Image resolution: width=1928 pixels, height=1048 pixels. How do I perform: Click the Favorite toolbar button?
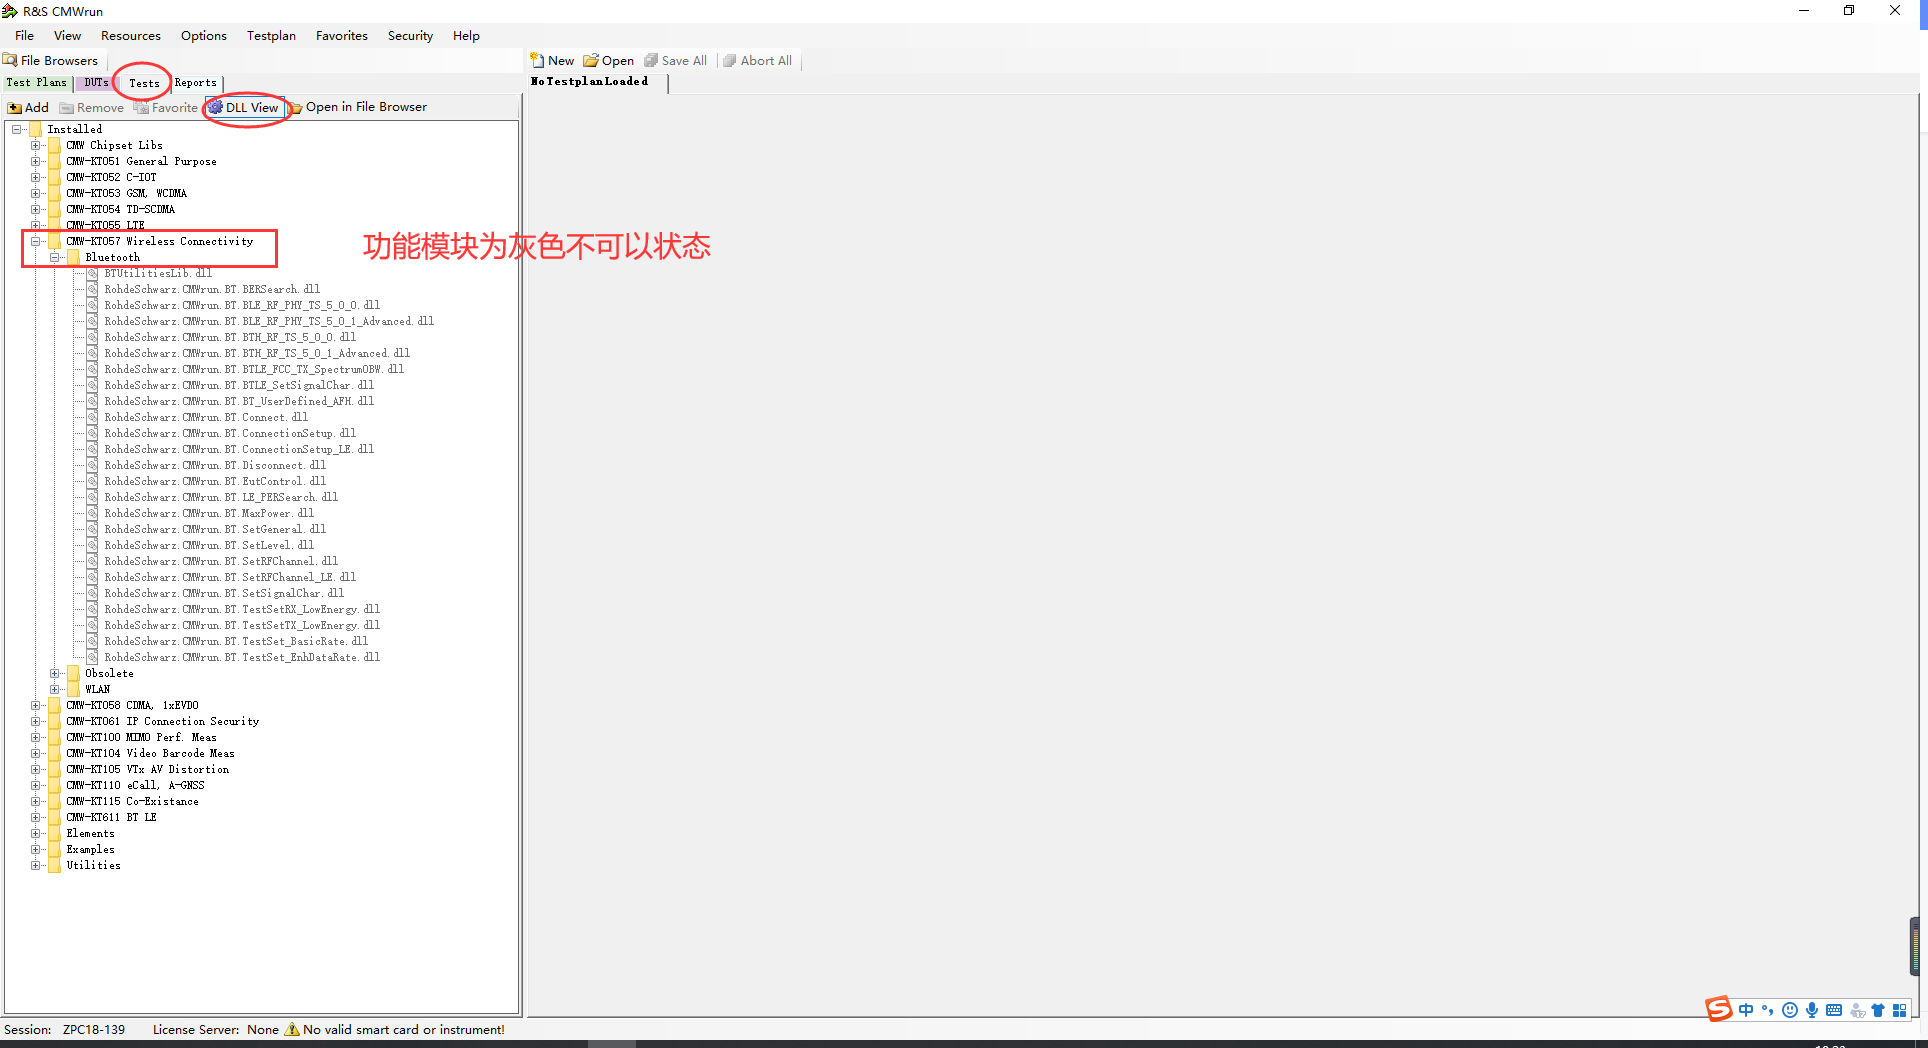166,107
